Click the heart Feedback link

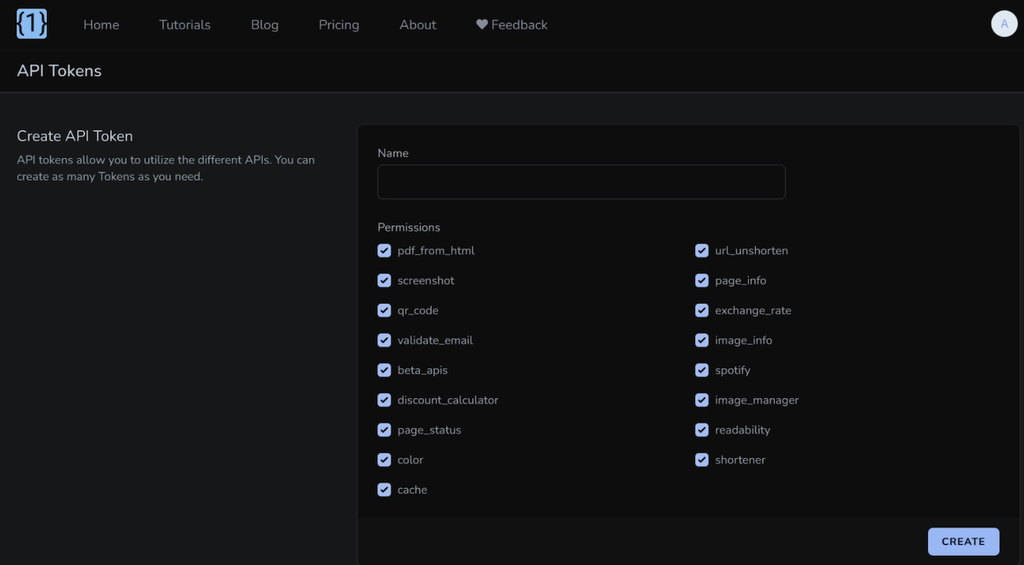click(511, 25)
